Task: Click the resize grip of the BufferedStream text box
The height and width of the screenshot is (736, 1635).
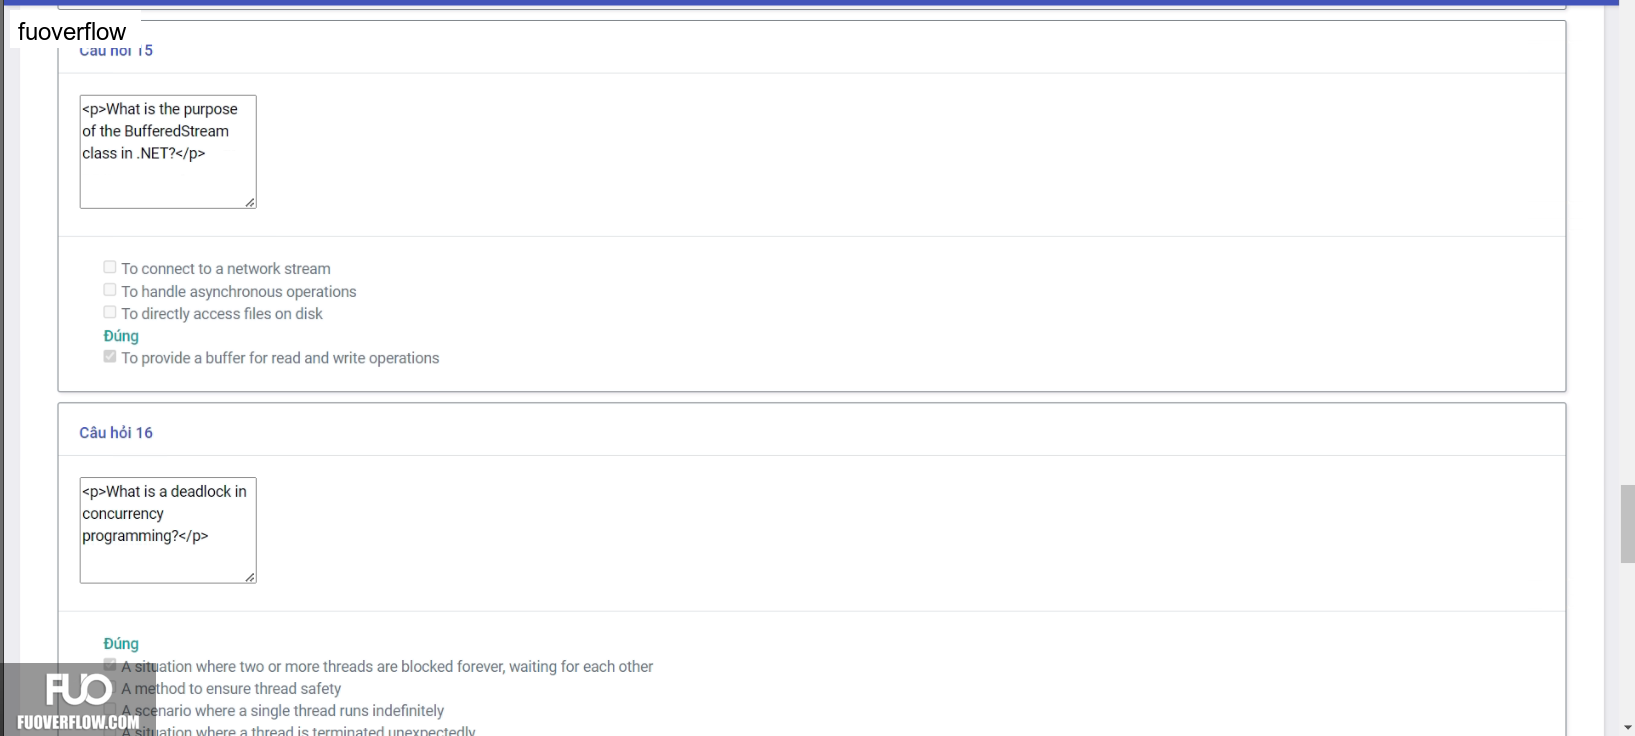Action: (250, 202)
